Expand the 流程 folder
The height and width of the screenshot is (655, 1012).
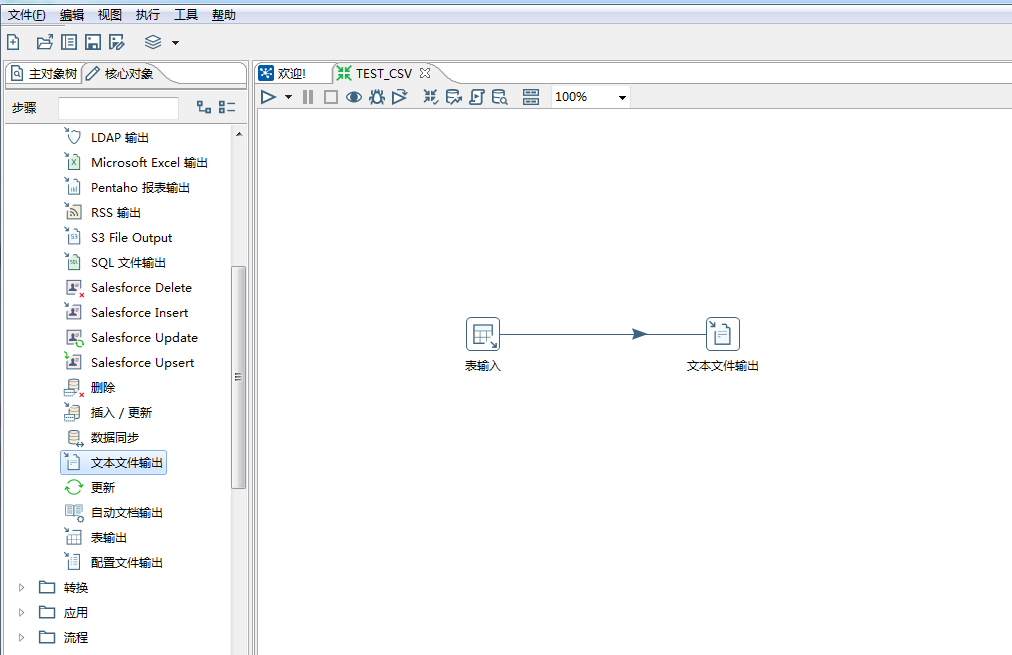21,638
